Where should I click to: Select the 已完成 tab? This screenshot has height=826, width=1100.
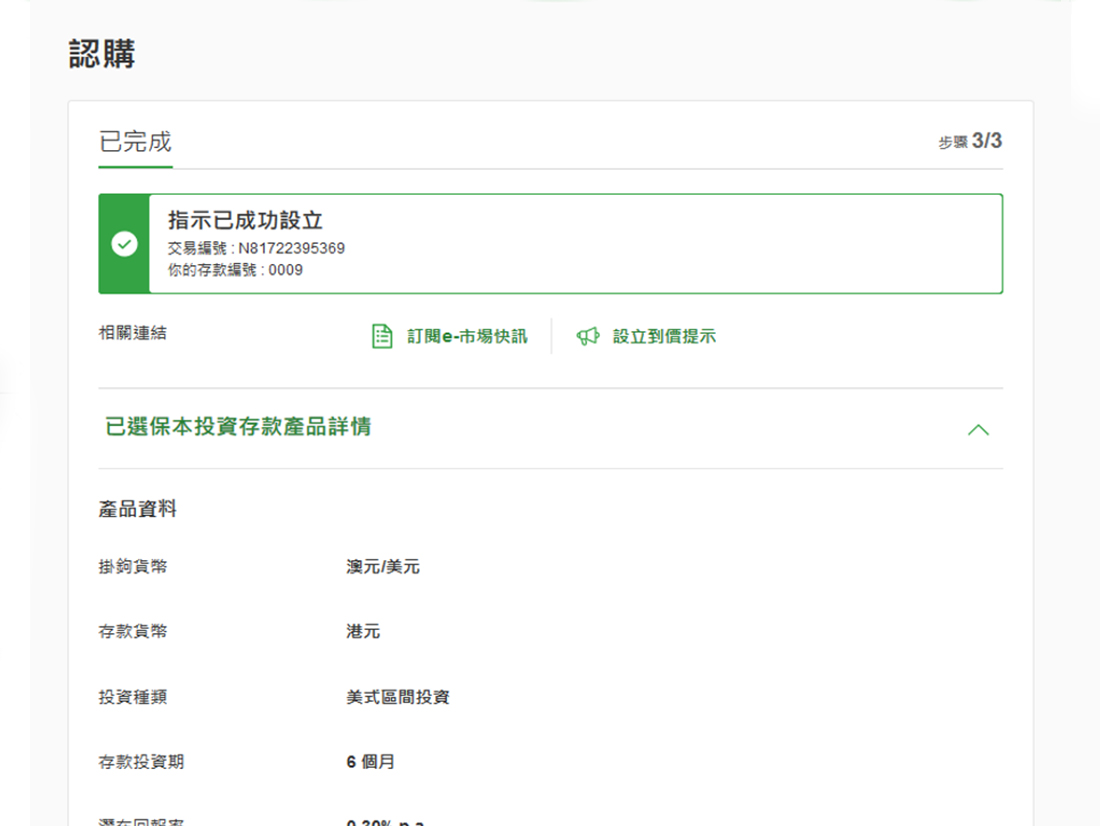pyautogui.click(x=135, y=142)
